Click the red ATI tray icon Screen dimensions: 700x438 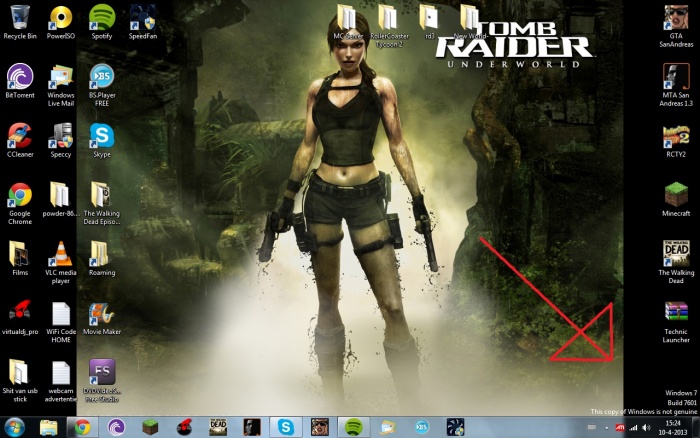[620, 428]
